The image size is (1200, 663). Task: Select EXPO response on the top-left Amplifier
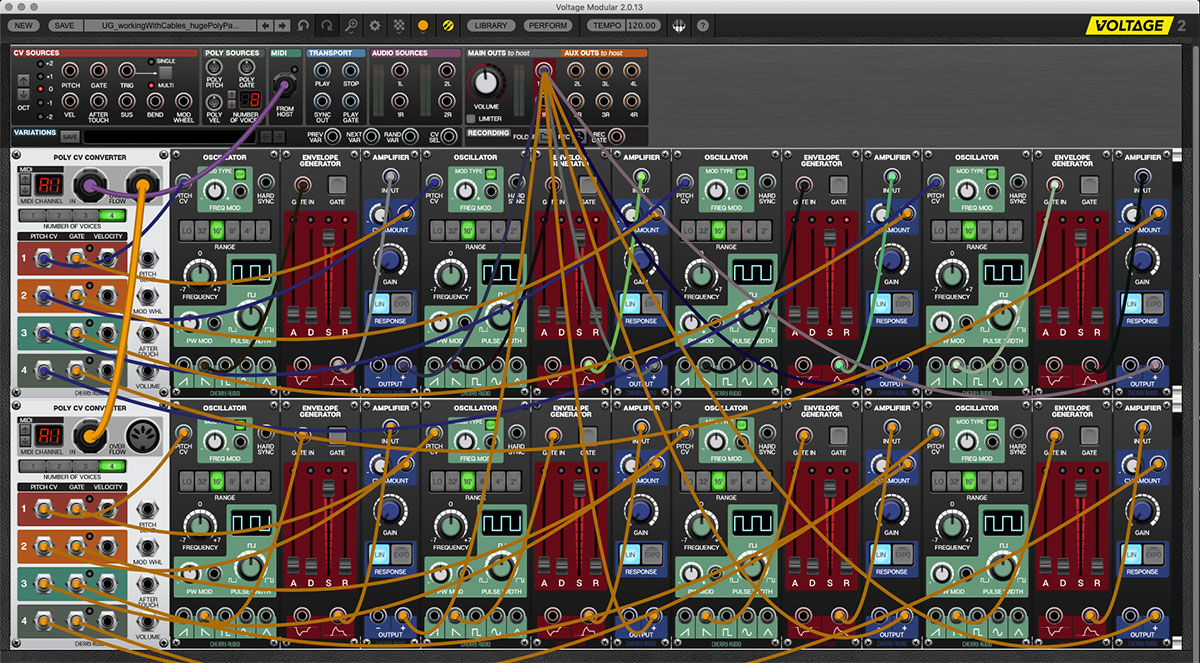pyautogui.click(x=404, y=303)
